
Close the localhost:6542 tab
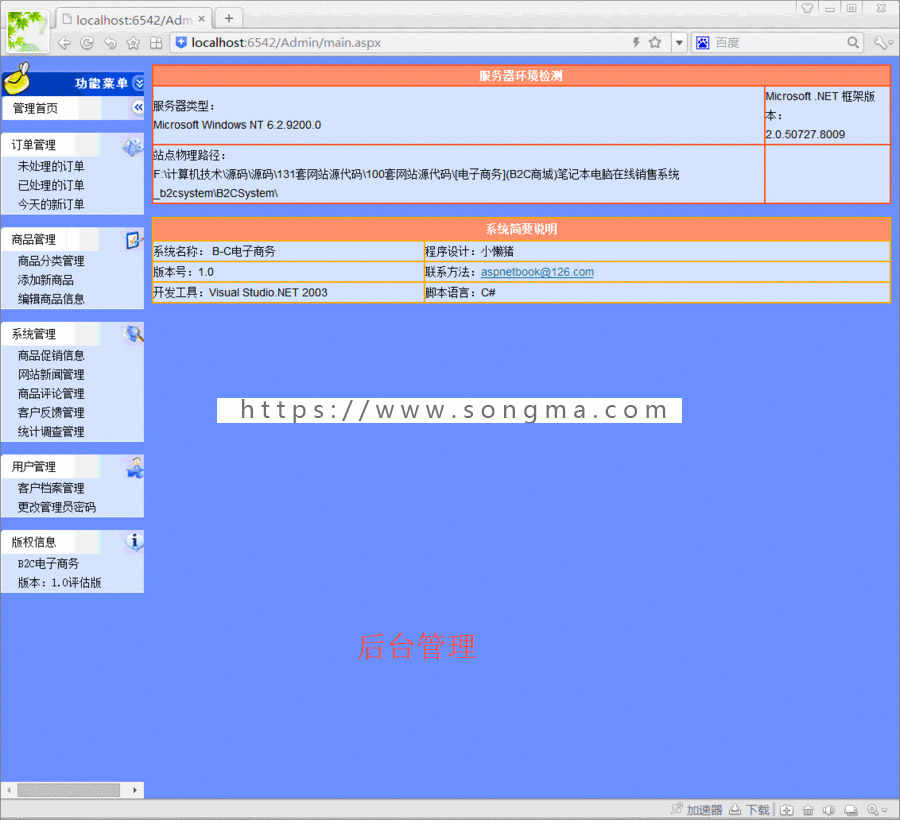click(201, 19)
